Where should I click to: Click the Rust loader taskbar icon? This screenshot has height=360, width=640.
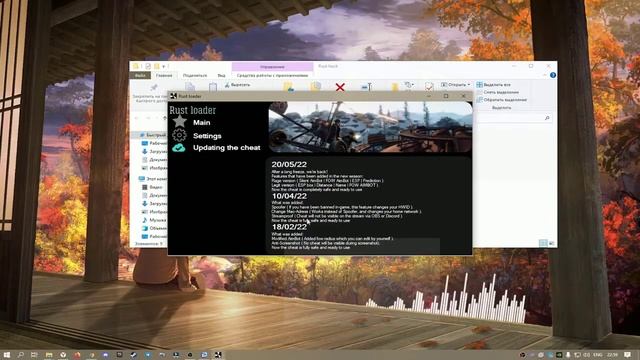[218, 355]
